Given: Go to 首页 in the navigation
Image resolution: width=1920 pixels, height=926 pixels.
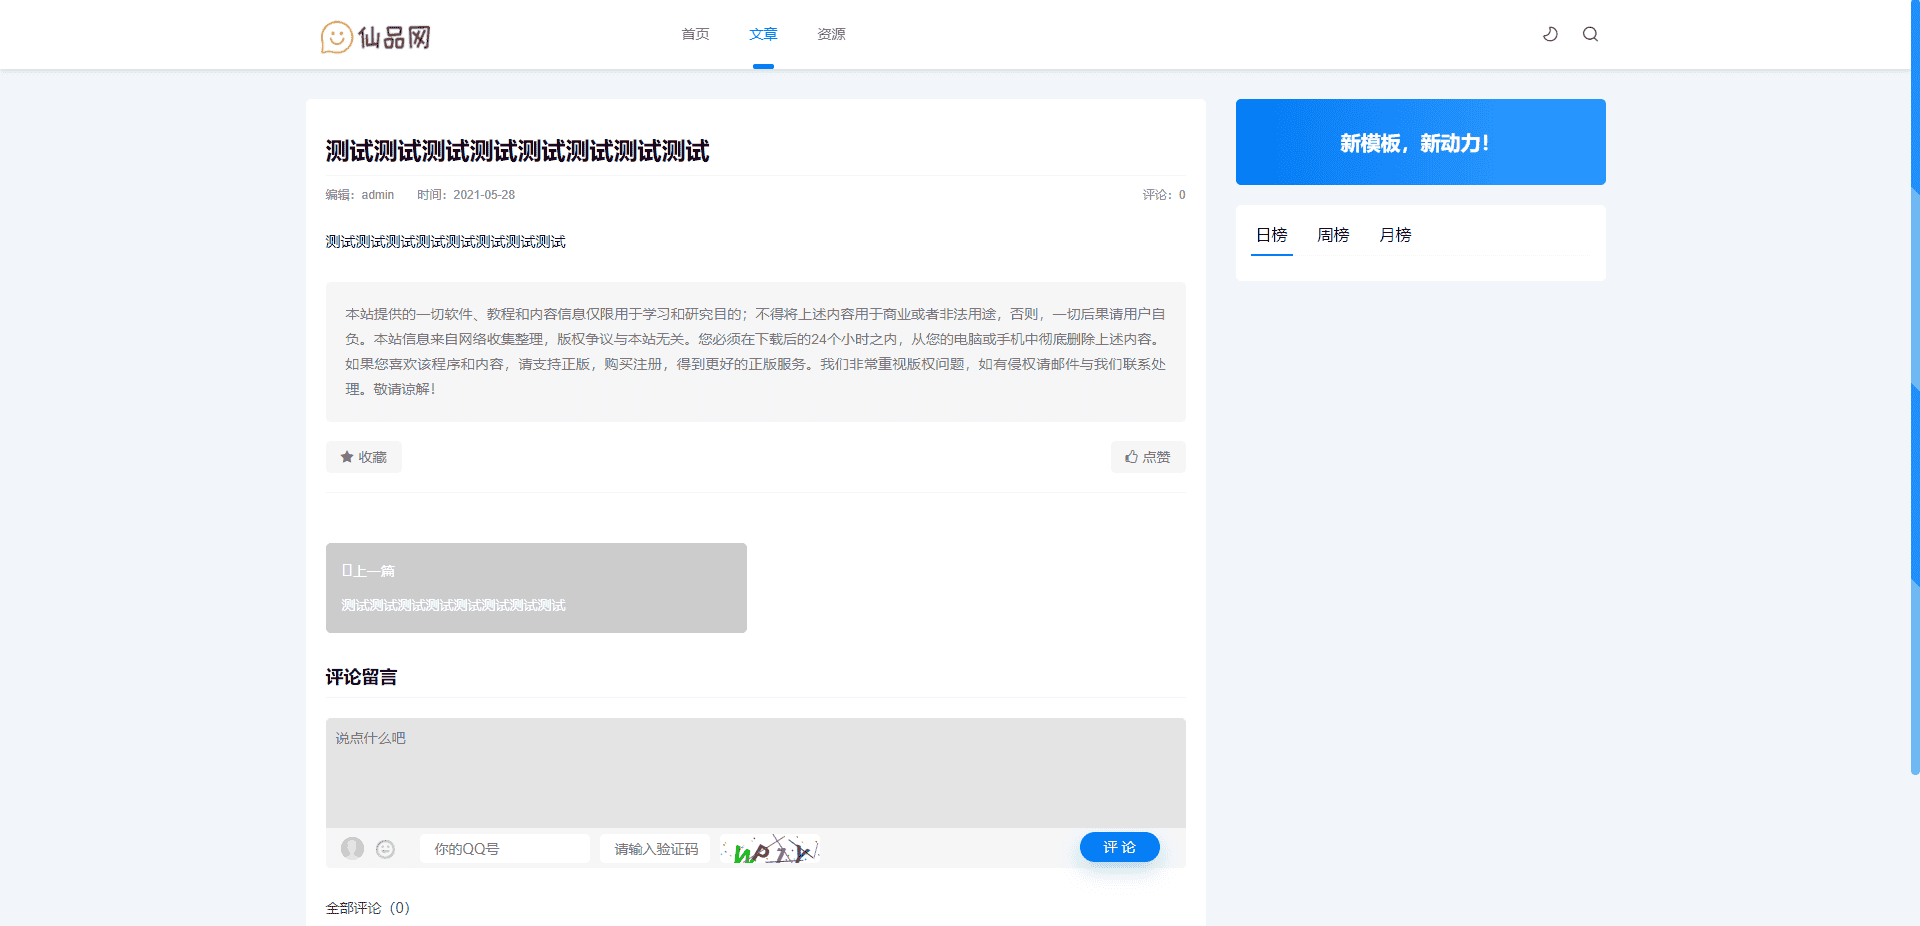Looking at the screenshot, I should coord(695,34).
